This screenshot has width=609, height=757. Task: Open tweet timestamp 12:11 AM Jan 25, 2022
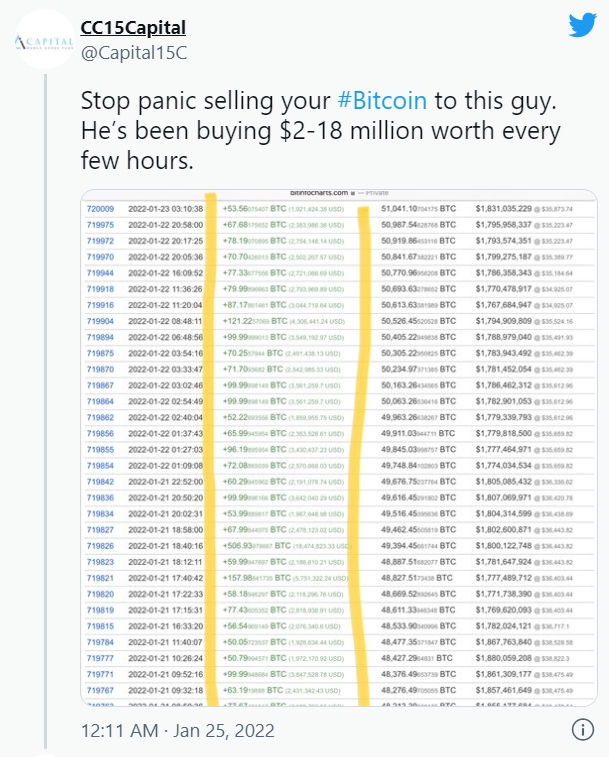(177, 730)
